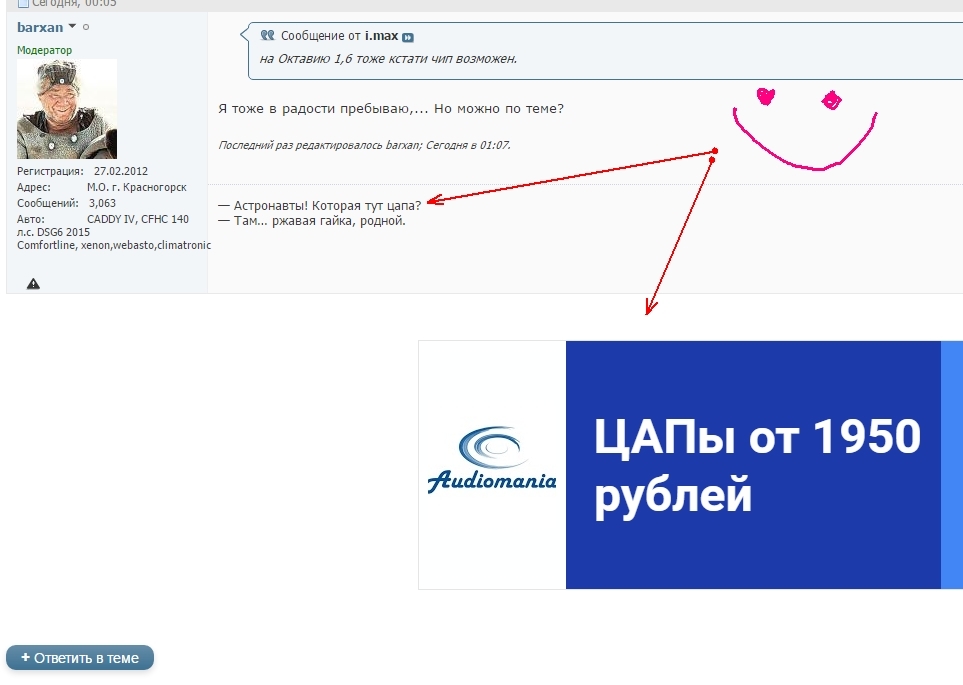The height and width of the screenshot is (685, 963).
Task: Jump to i.max's quoted post via arrow icon
Action: 408,37
